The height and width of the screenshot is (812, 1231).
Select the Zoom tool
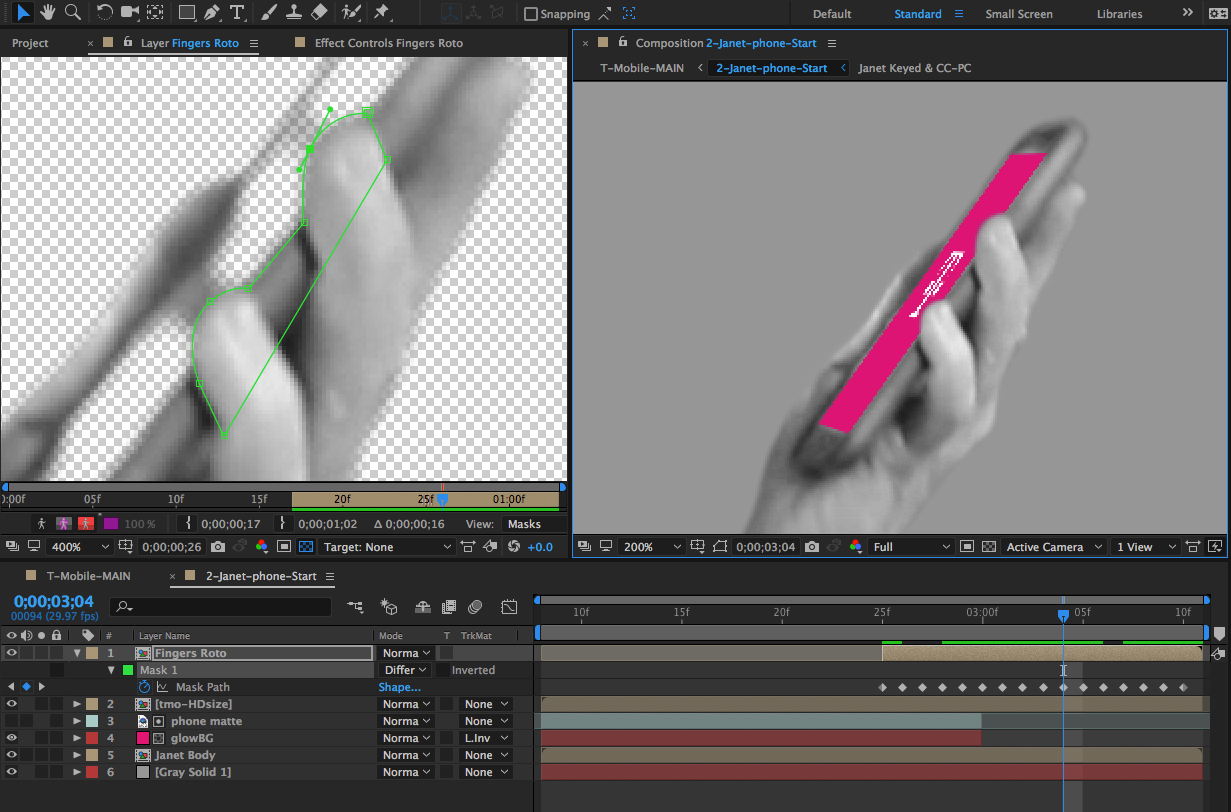click(x=72, y=13)
